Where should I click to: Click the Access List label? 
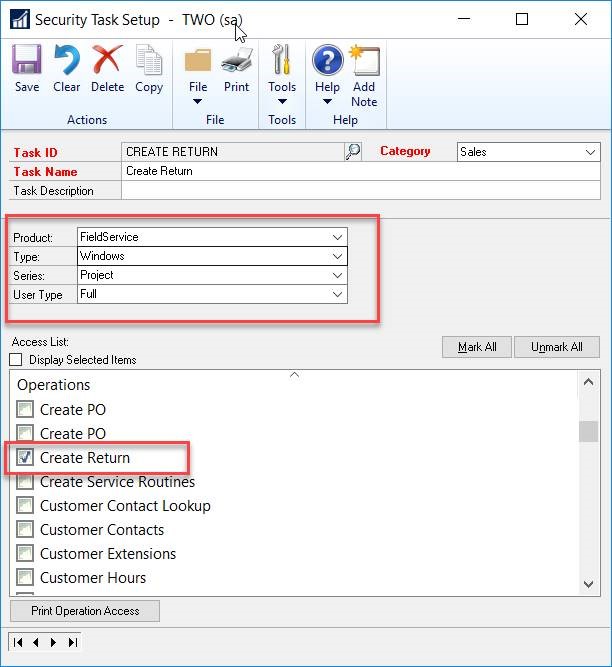point(40,342)
